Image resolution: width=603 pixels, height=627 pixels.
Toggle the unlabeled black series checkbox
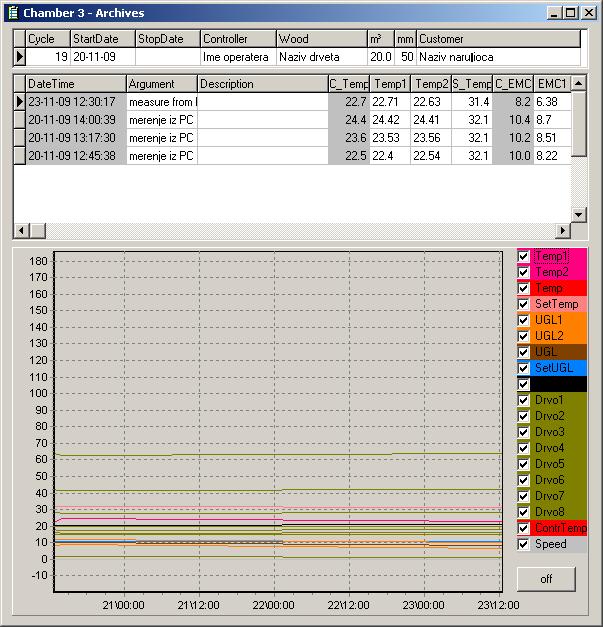click(523, 384)
